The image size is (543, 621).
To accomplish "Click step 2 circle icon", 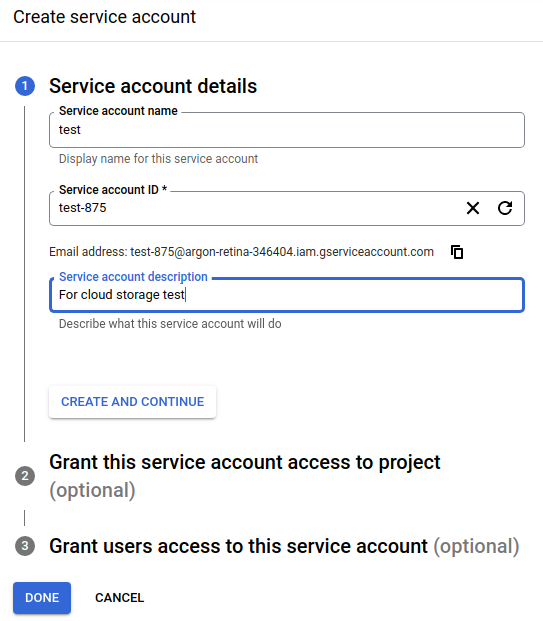I will 25,476.
